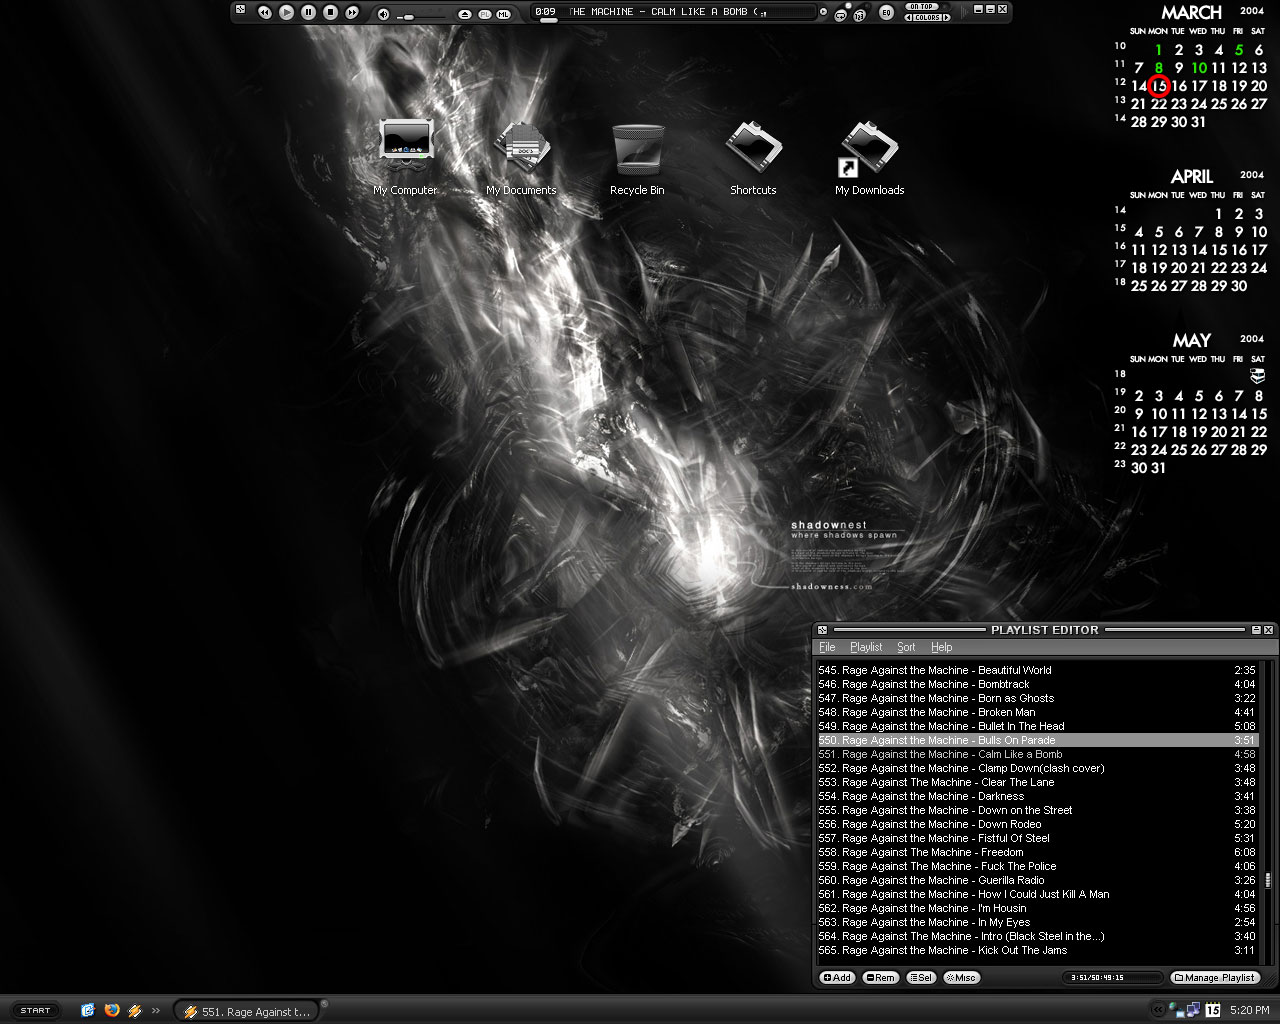Select track 549 Bullet In The Head
Image resolution: width=1280 pixels, height=1024 pixels.
(x=1037, y=726)
